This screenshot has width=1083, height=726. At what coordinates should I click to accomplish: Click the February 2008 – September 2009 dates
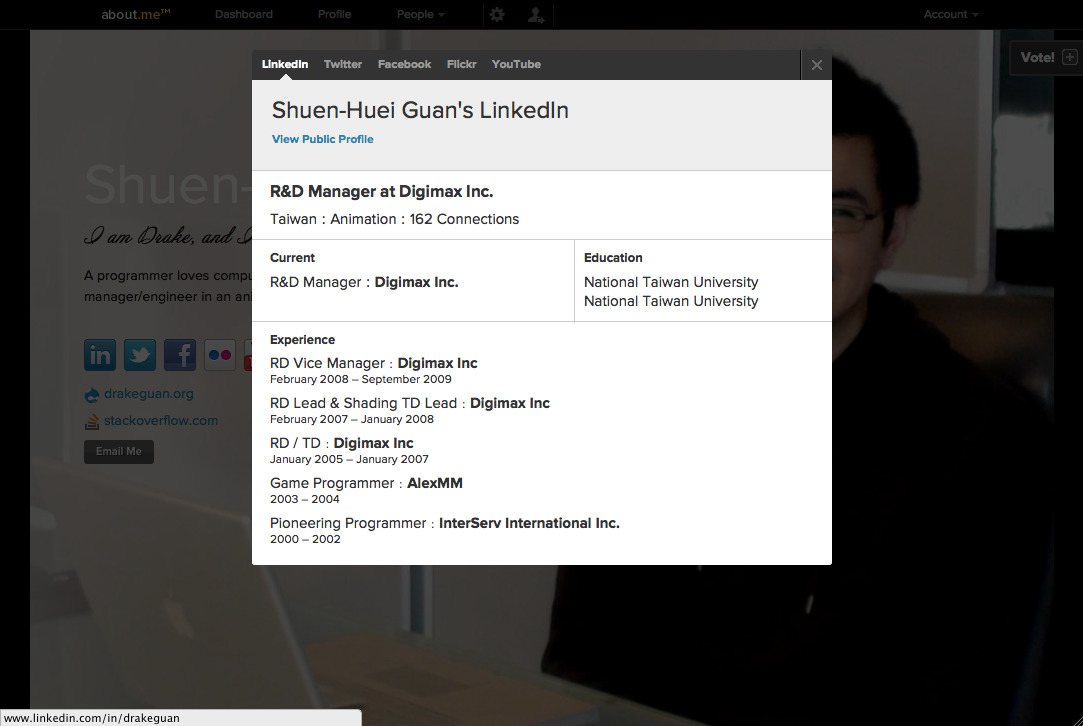(x=361, y=379)
